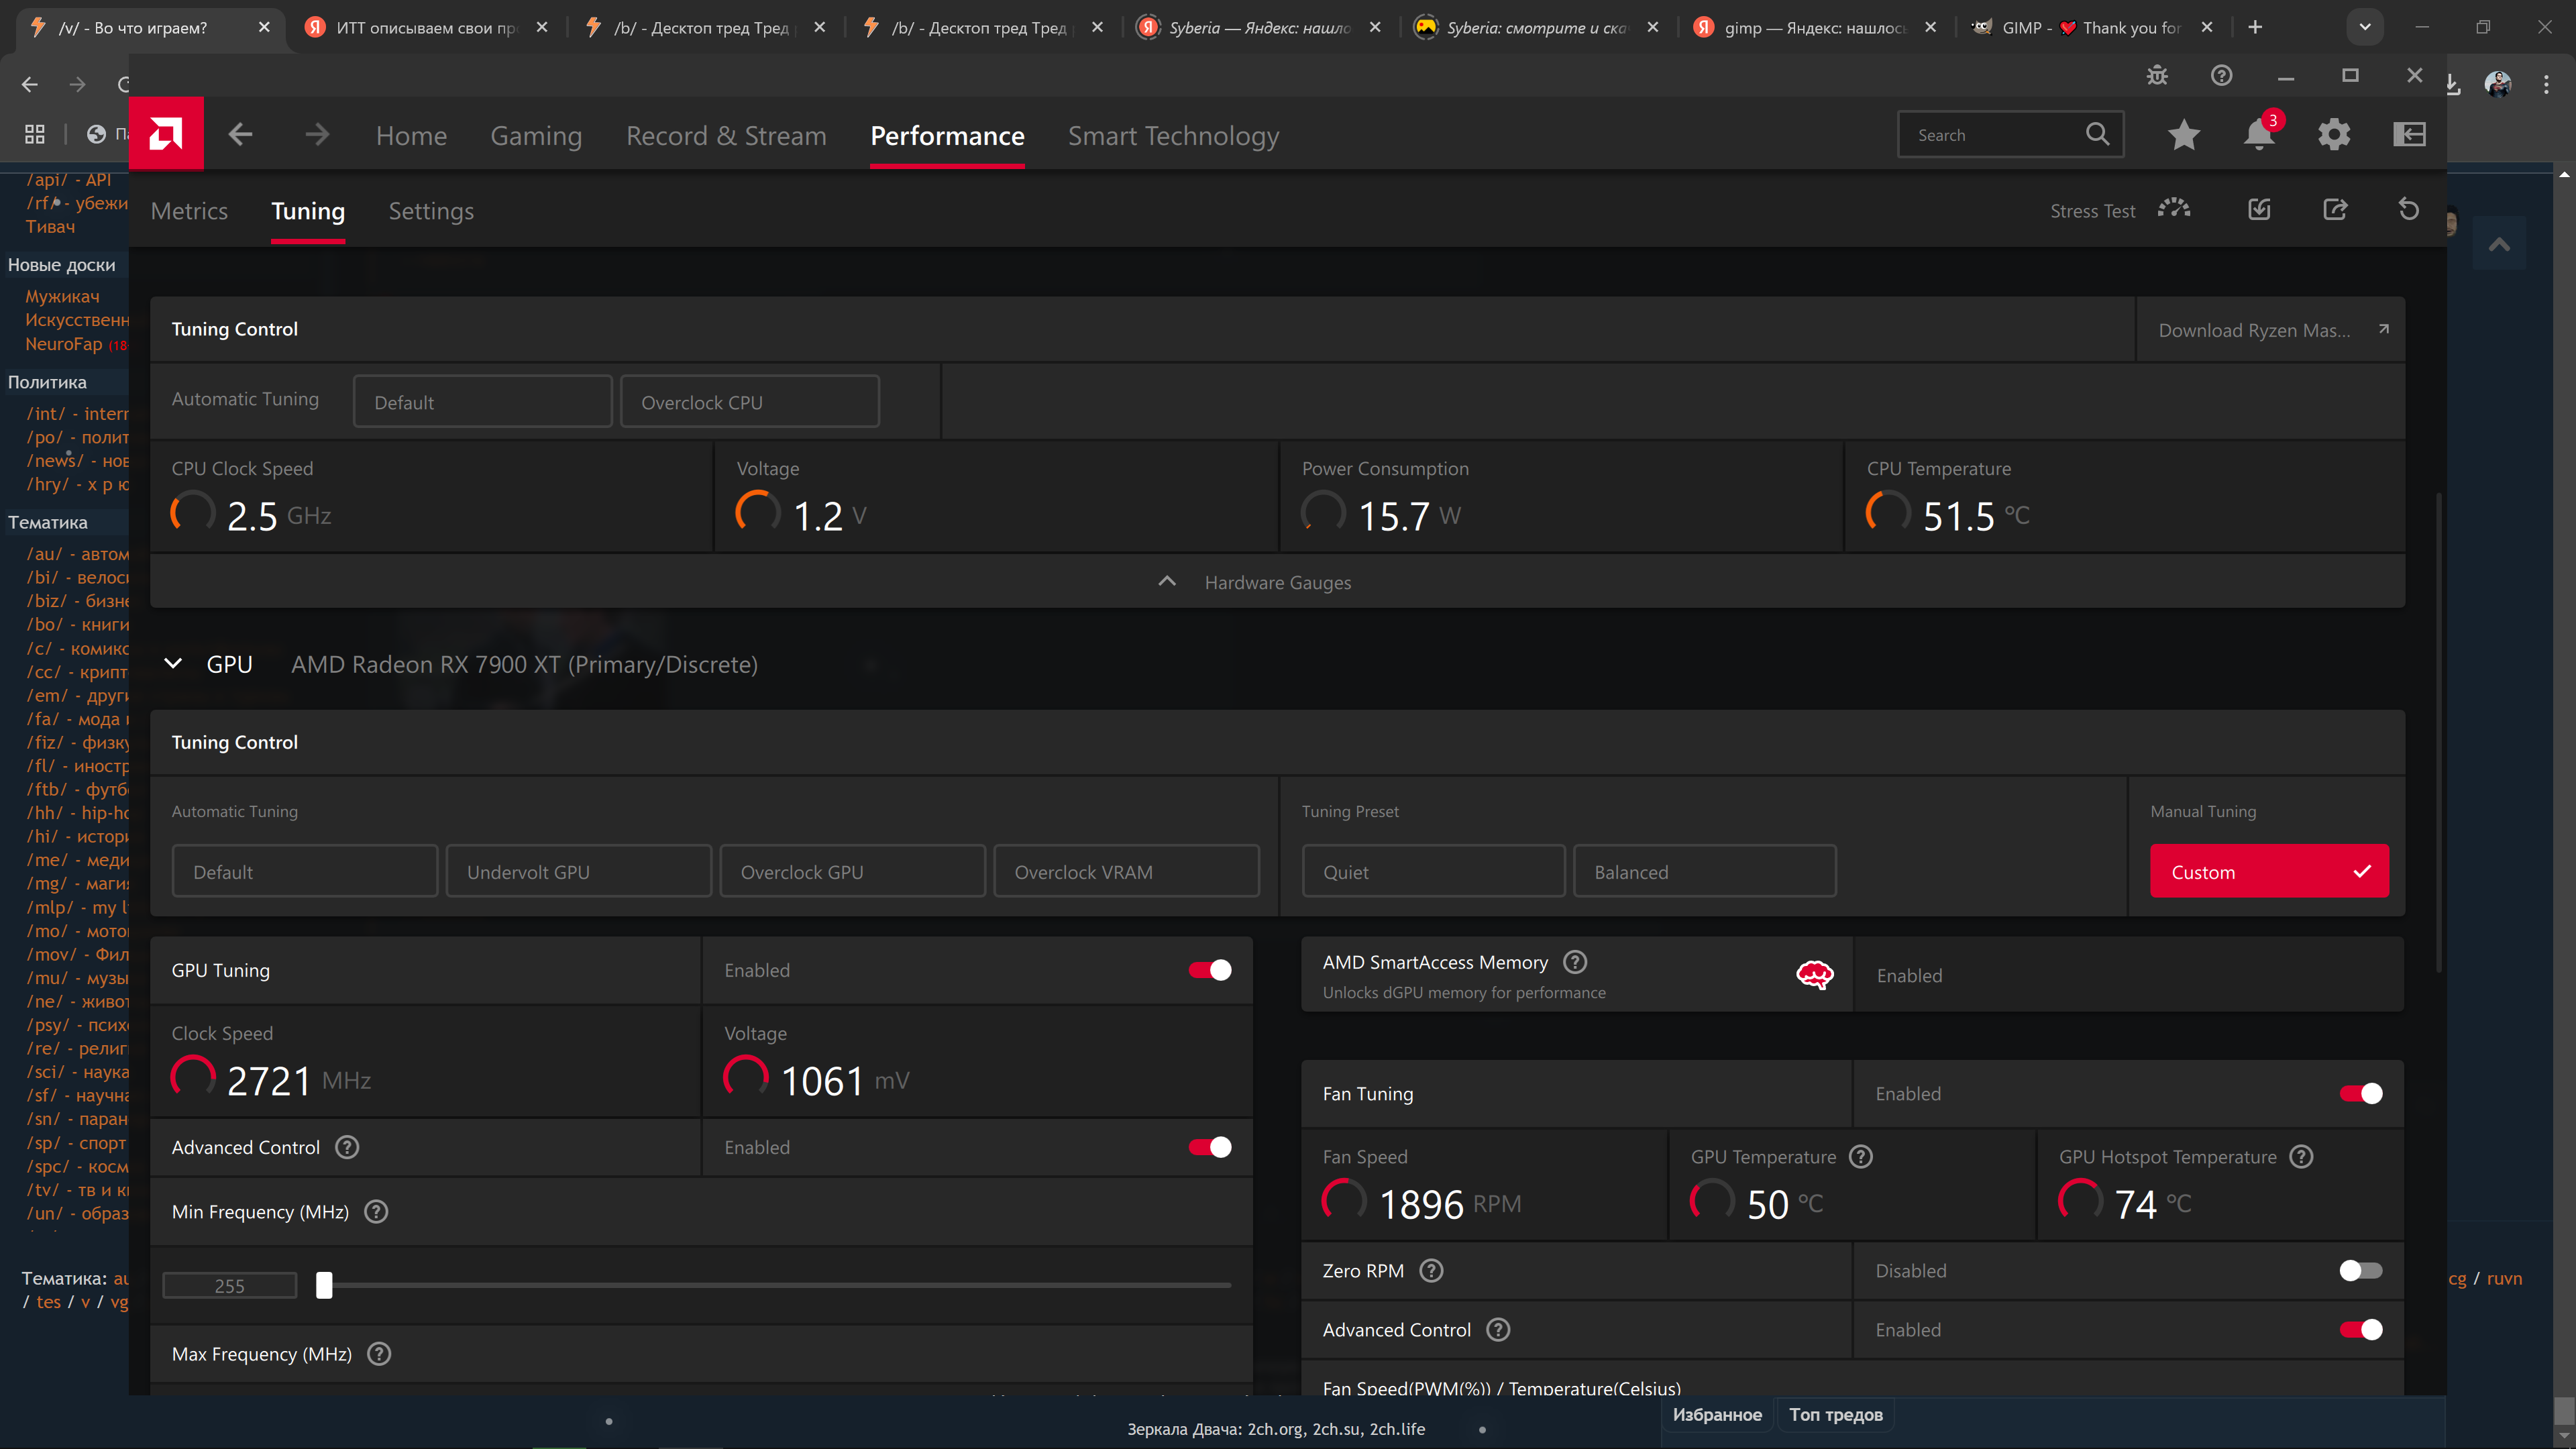Click the export profile icon
The image size is (2576, 1449).
coord(2334,209)
